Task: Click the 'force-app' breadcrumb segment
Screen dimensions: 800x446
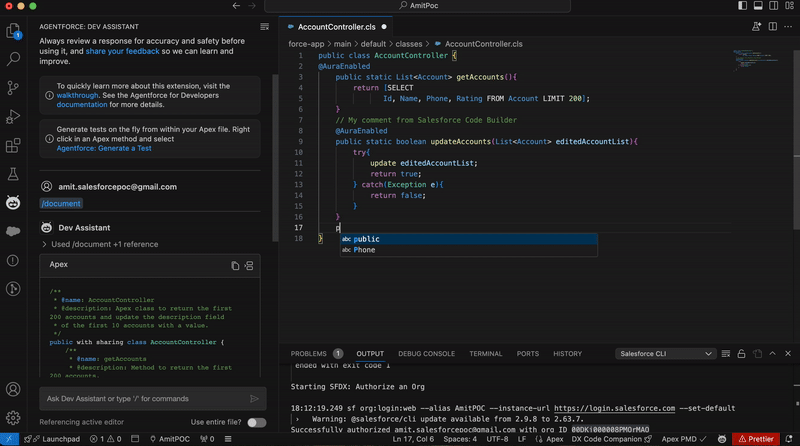Action: (x=306, y=44)
